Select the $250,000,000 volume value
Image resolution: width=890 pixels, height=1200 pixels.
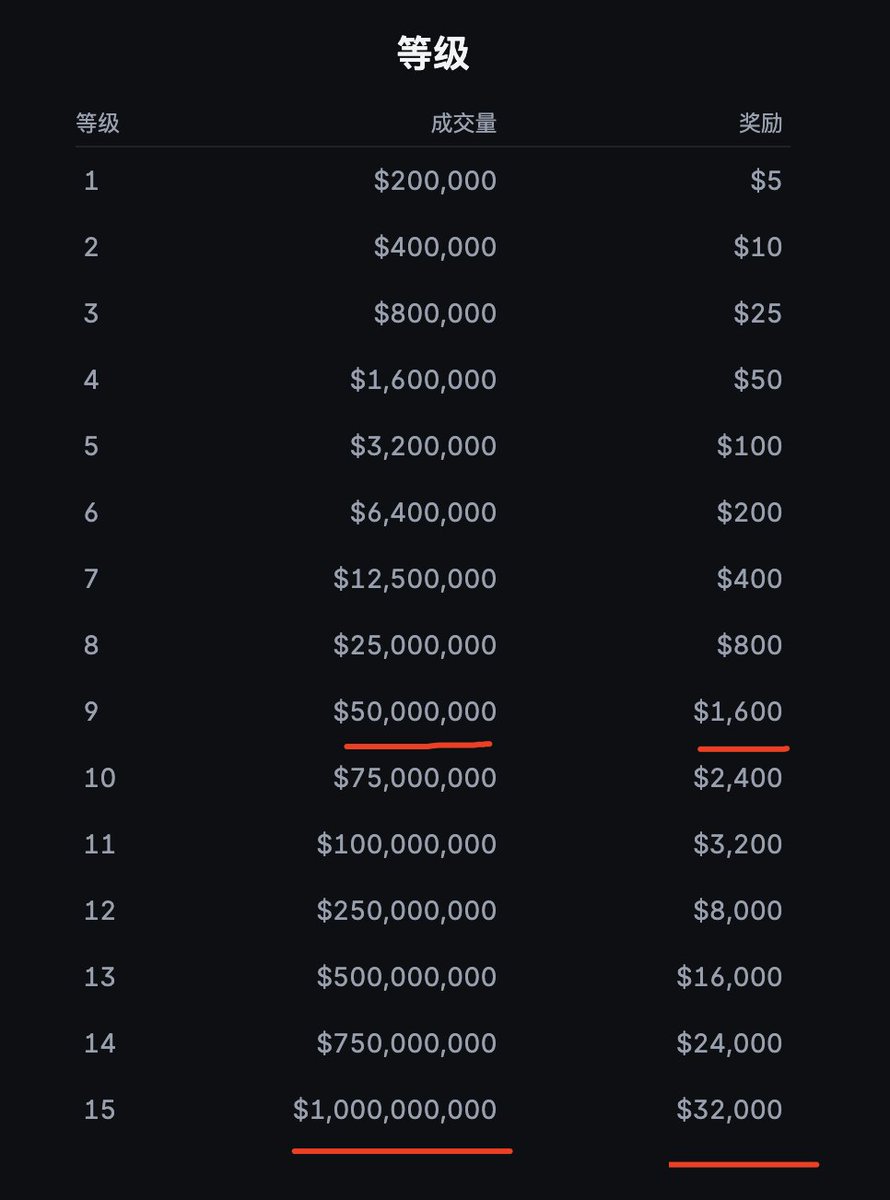(x=407, y=910)
